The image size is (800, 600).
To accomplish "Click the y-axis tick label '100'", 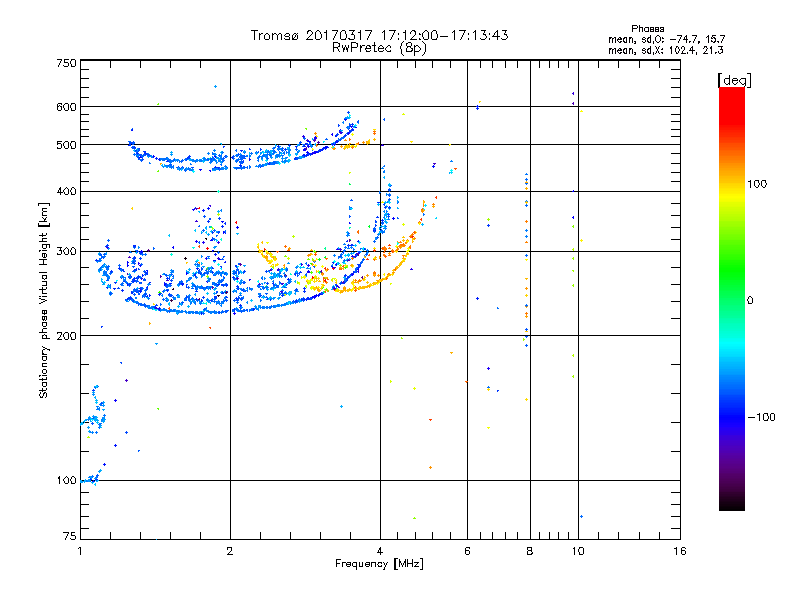I will 66,480.
